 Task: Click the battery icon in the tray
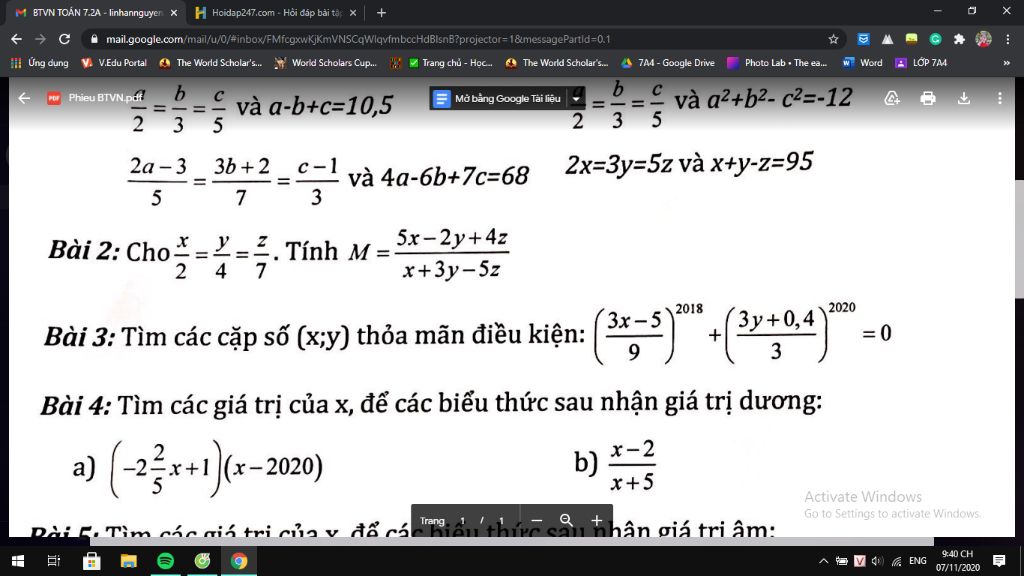tap(842, 560)
